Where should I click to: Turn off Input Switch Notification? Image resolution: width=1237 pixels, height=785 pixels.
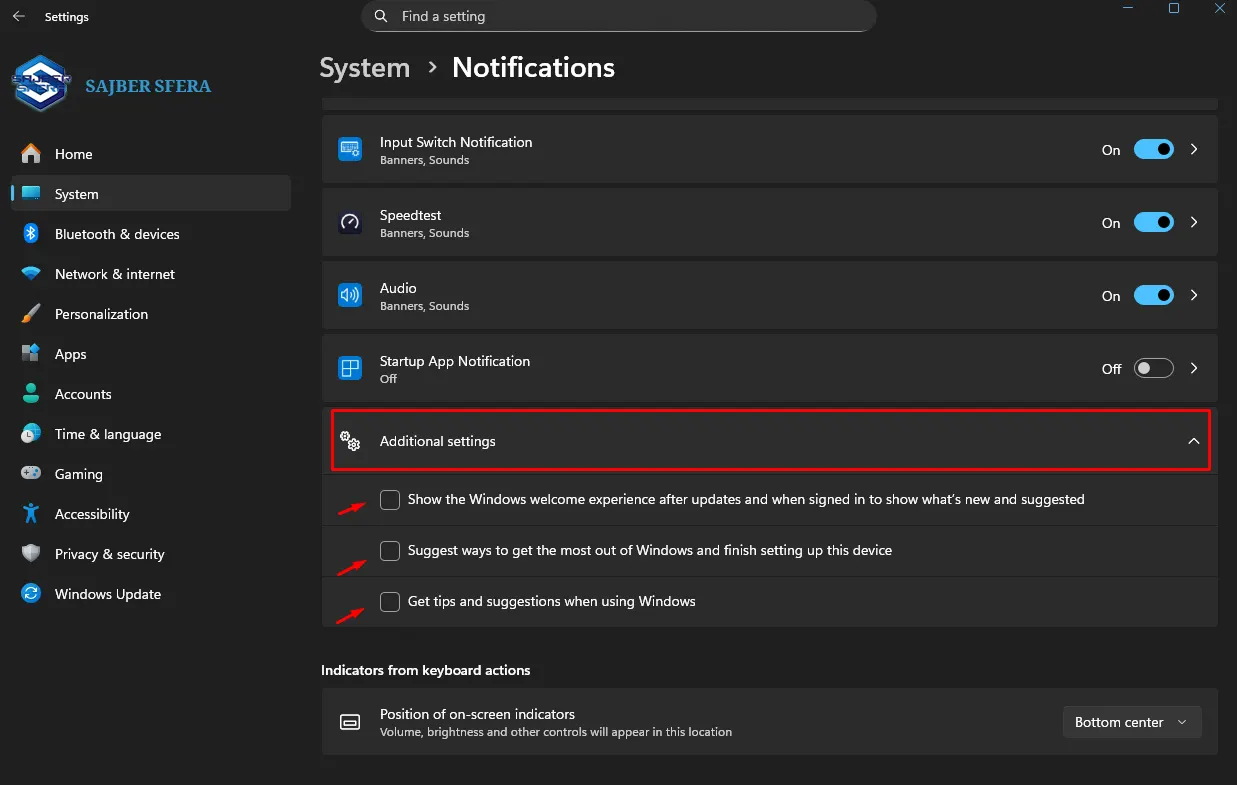click(1153, 149)
